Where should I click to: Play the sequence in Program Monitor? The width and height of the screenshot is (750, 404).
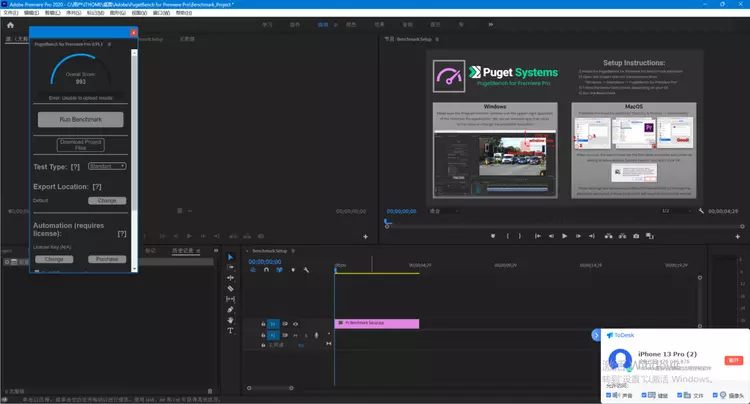564,236
